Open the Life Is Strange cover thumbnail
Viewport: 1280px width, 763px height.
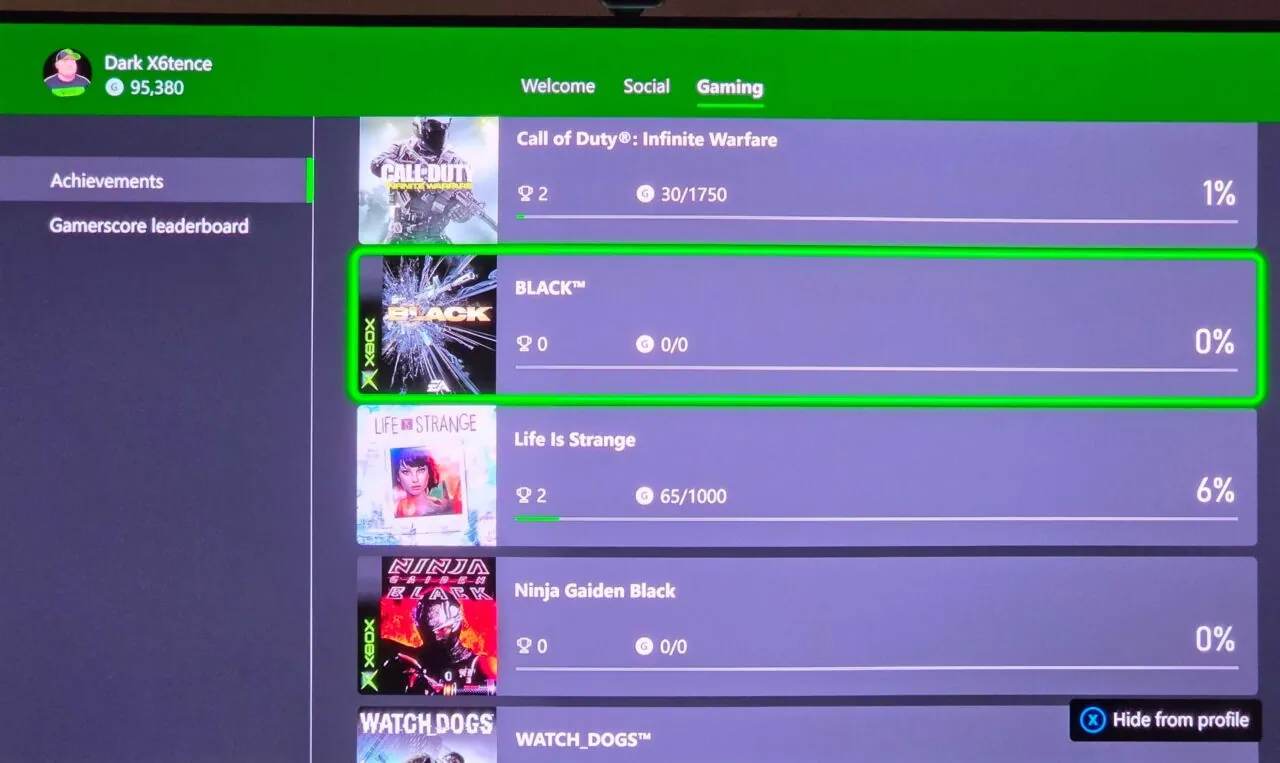(427, 476)
